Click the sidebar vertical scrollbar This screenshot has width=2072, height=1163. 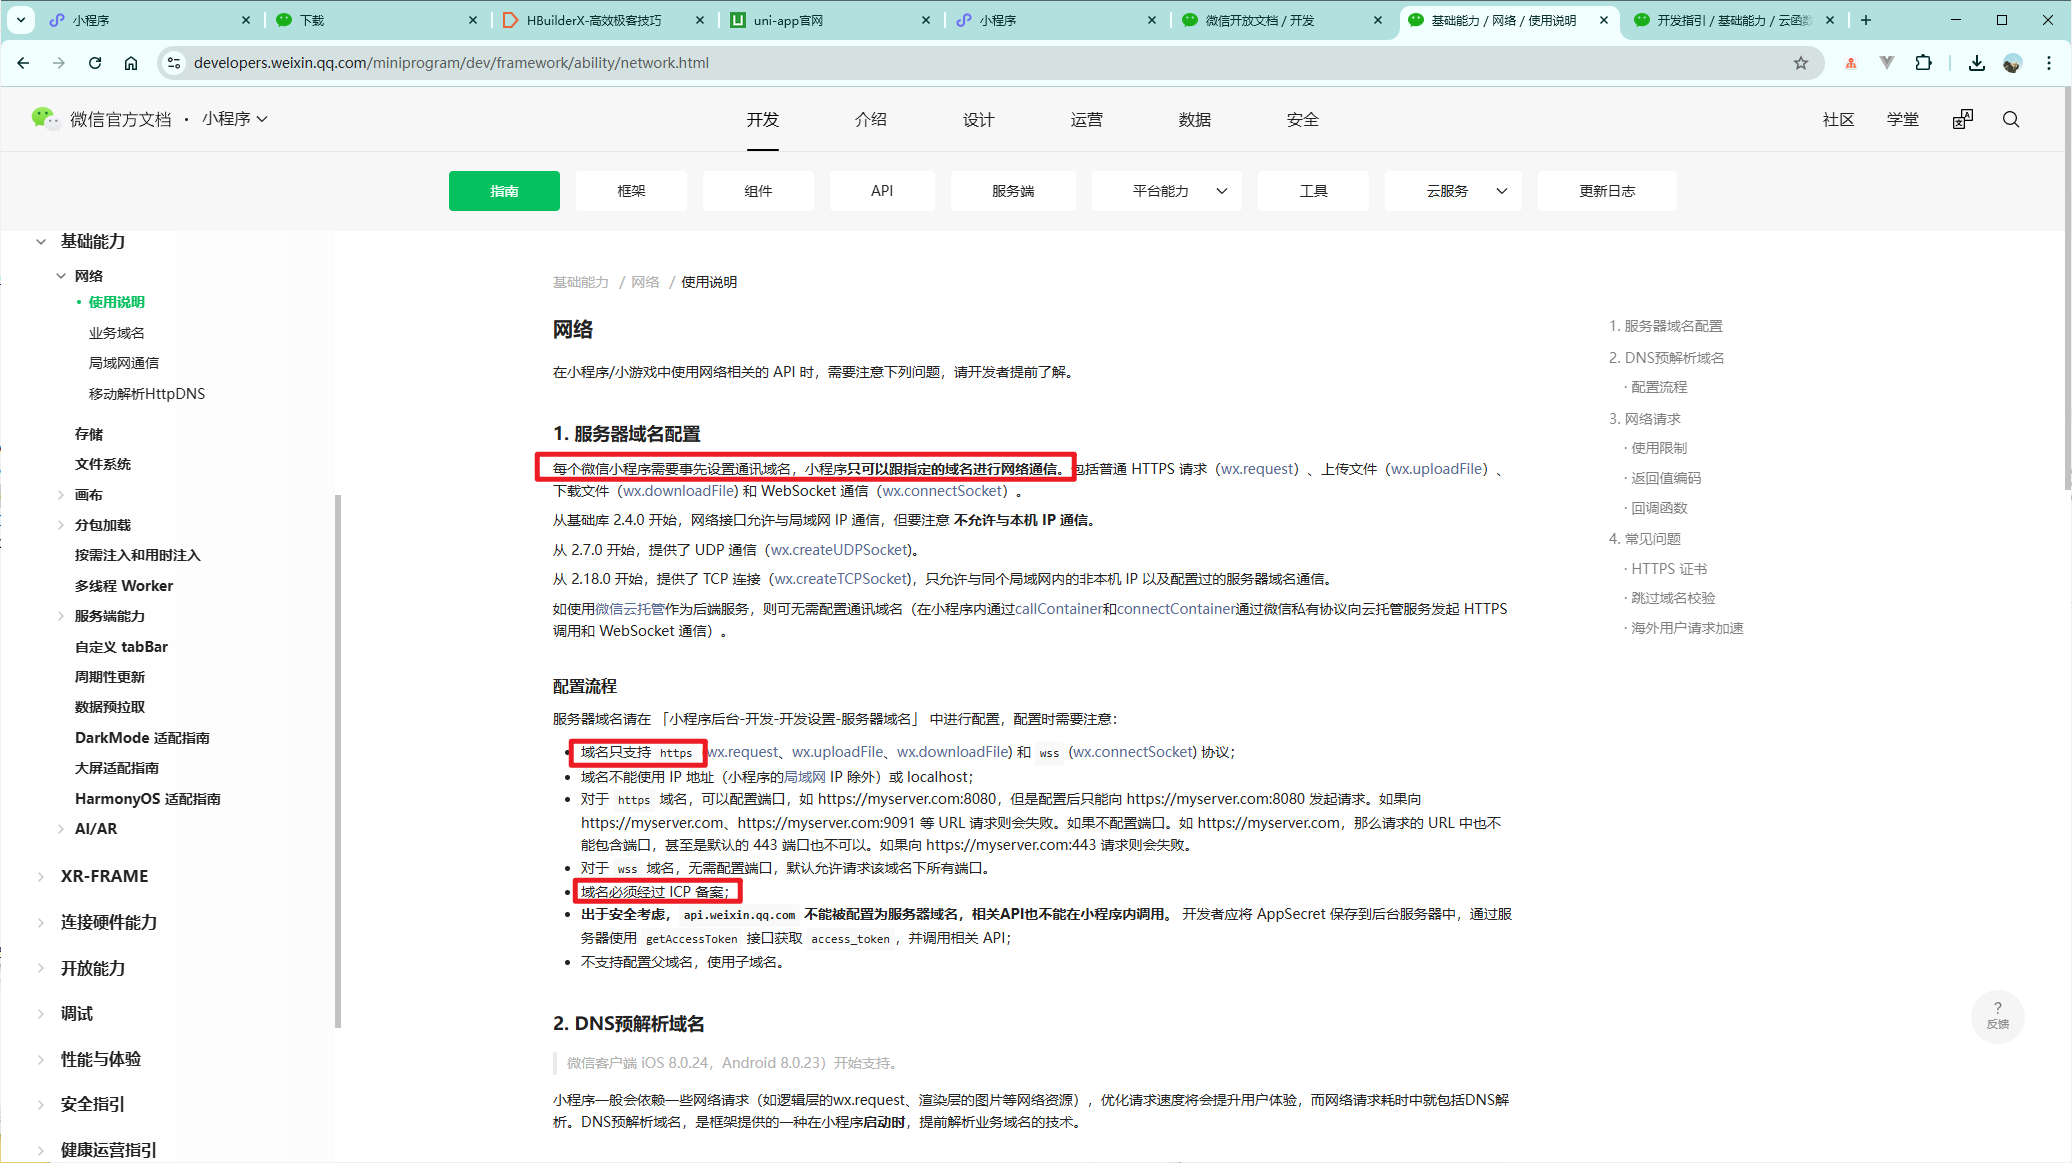tap(338, 760)
